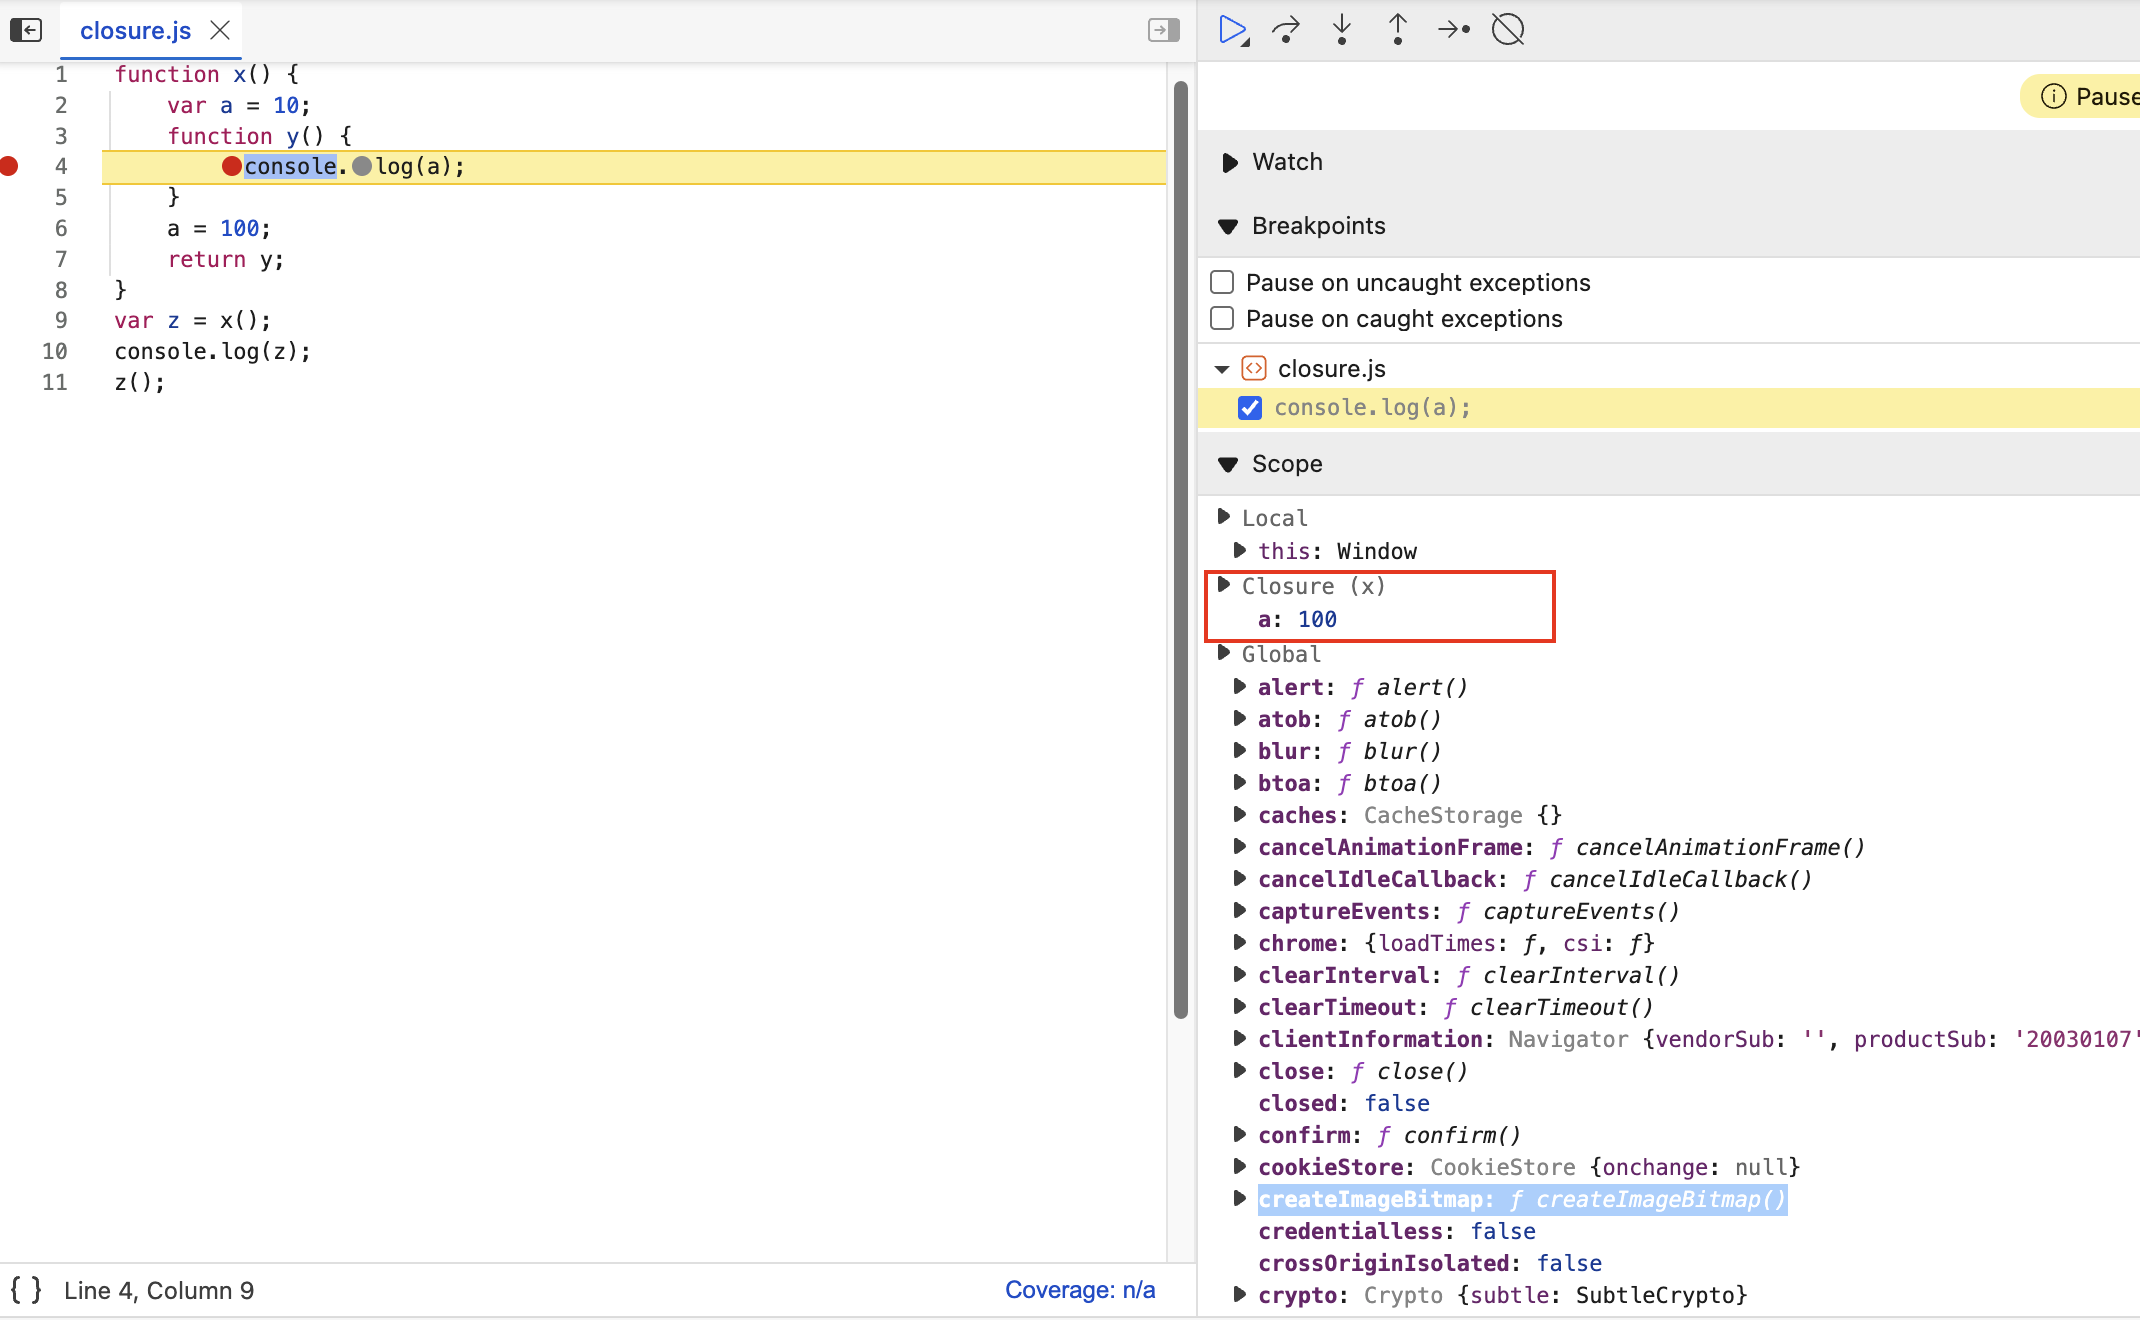Click the editor vertical scrollbar
Screen dimensions: 2140x1320
(x=1180, y=550)
